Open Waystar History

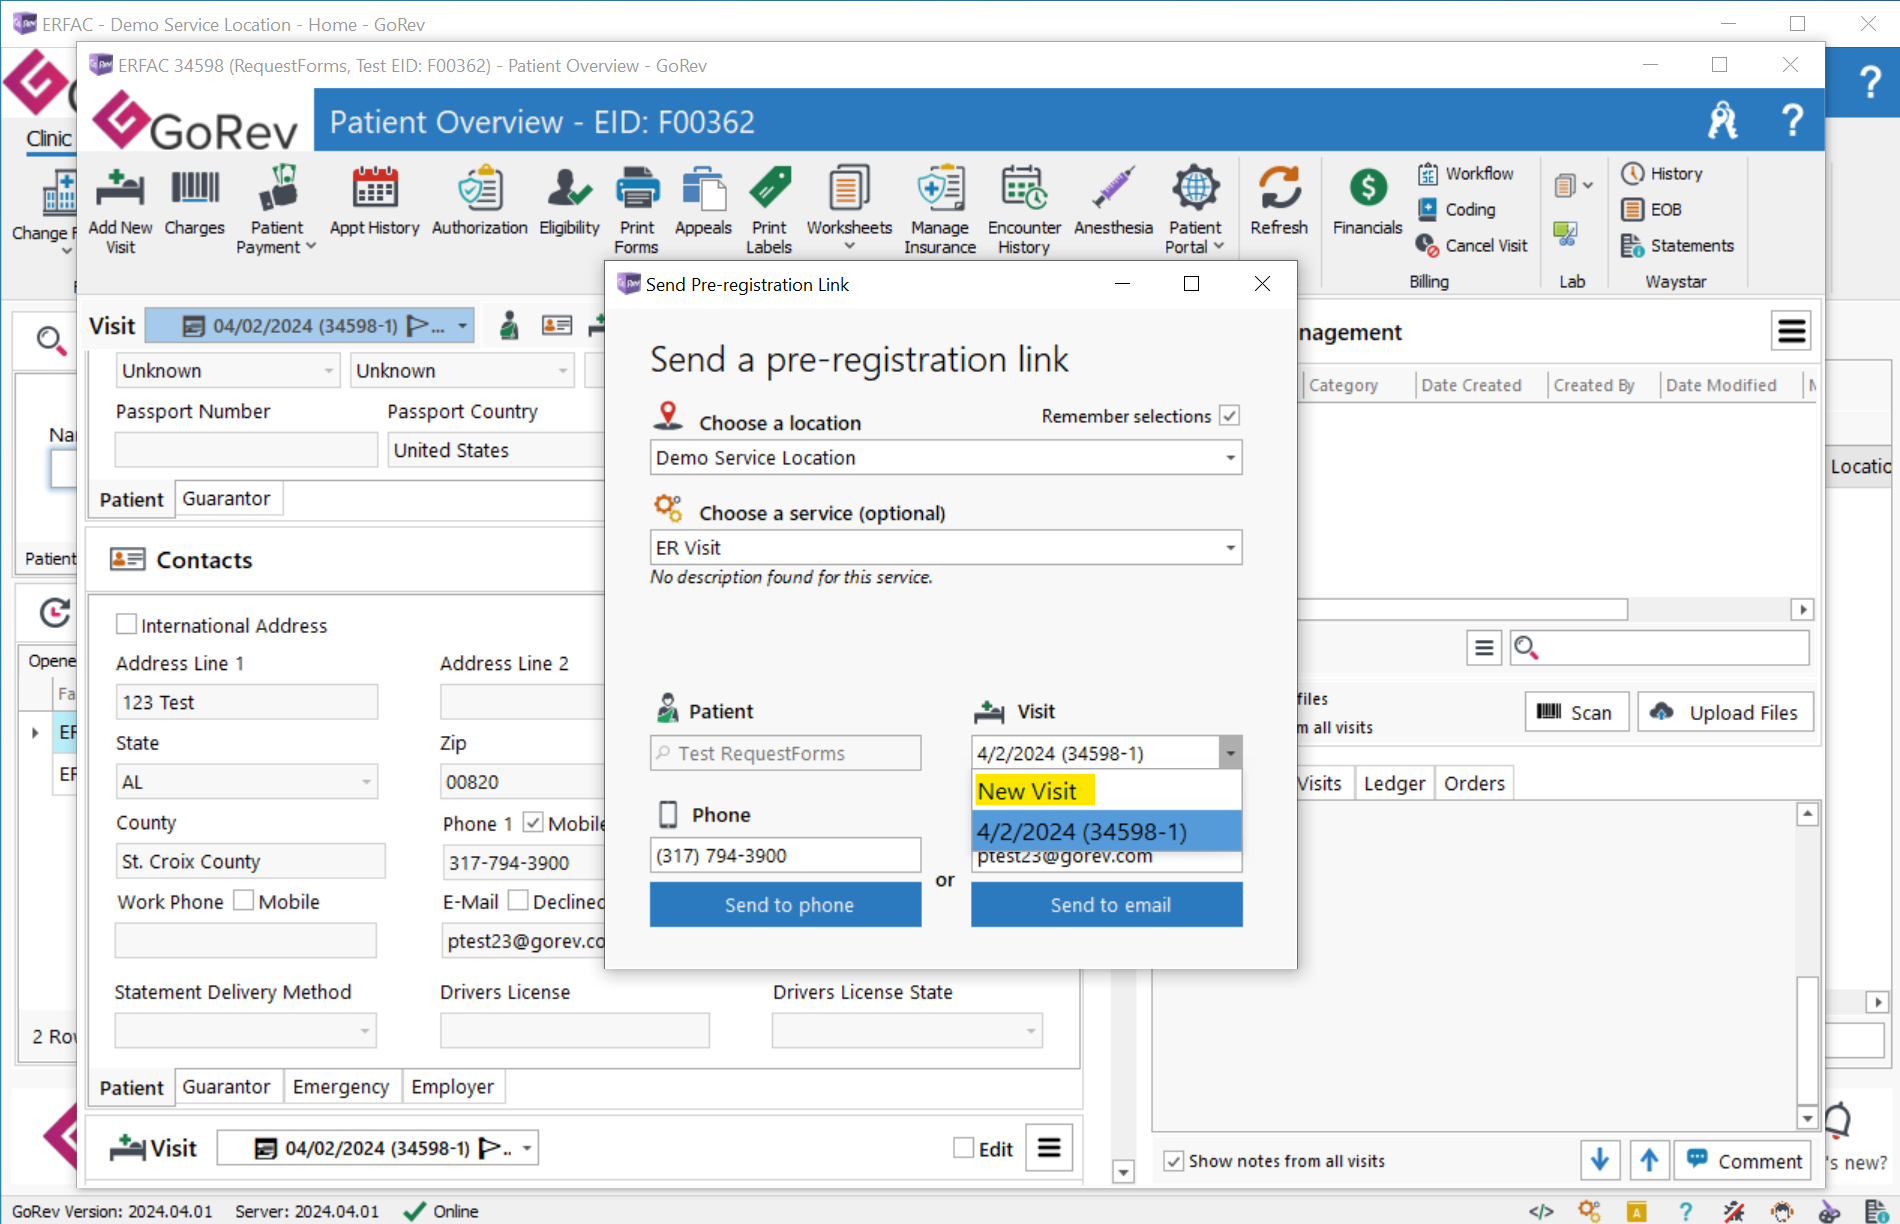pyautogui.click(x=1662, y=174)
